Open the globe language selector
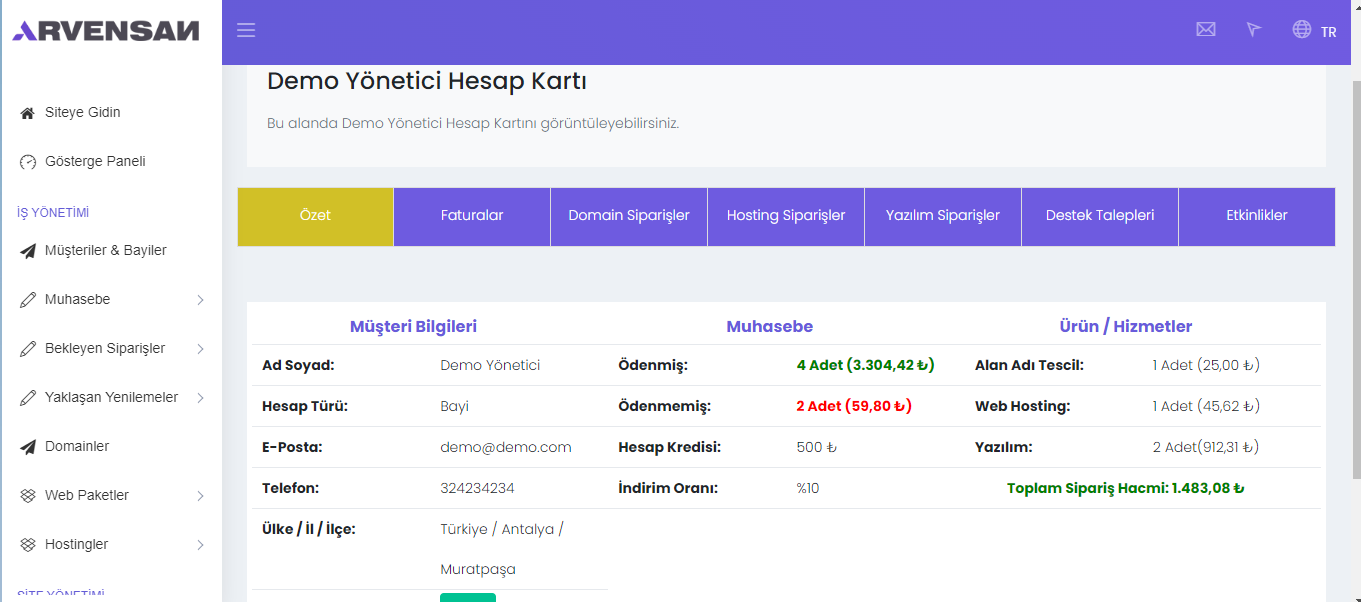1361x602 pixels. (x=1302, y=29)
